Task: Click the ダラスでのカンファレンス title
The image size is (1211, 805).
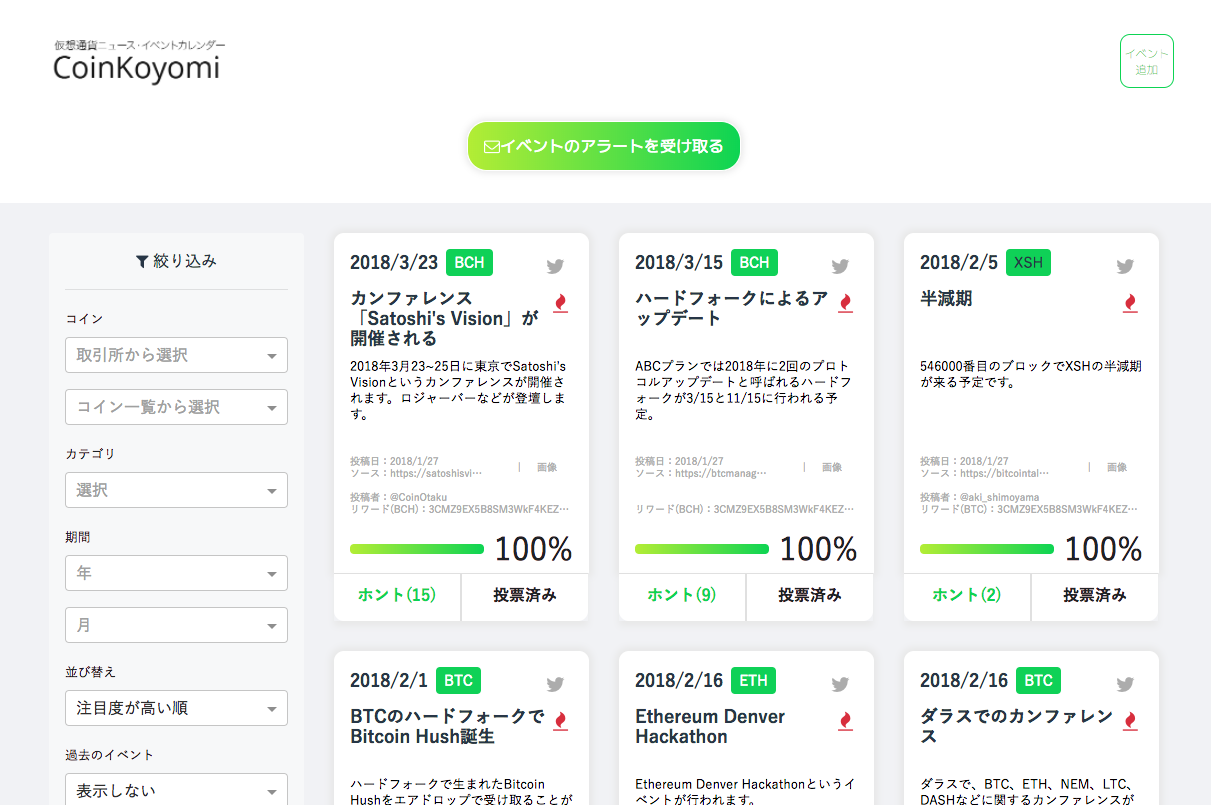Action: tap(1017, 726)
